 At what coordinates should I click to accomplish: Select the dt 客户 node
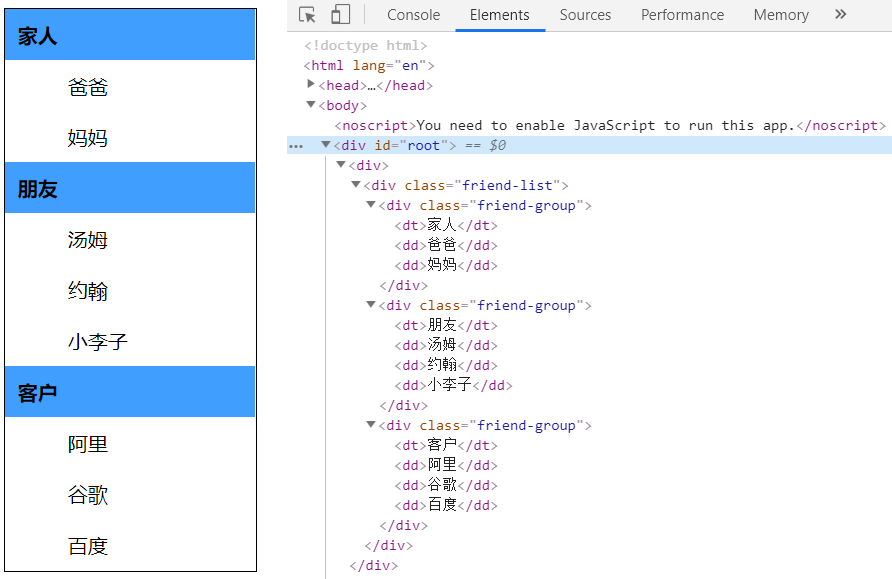coord(446,445)
